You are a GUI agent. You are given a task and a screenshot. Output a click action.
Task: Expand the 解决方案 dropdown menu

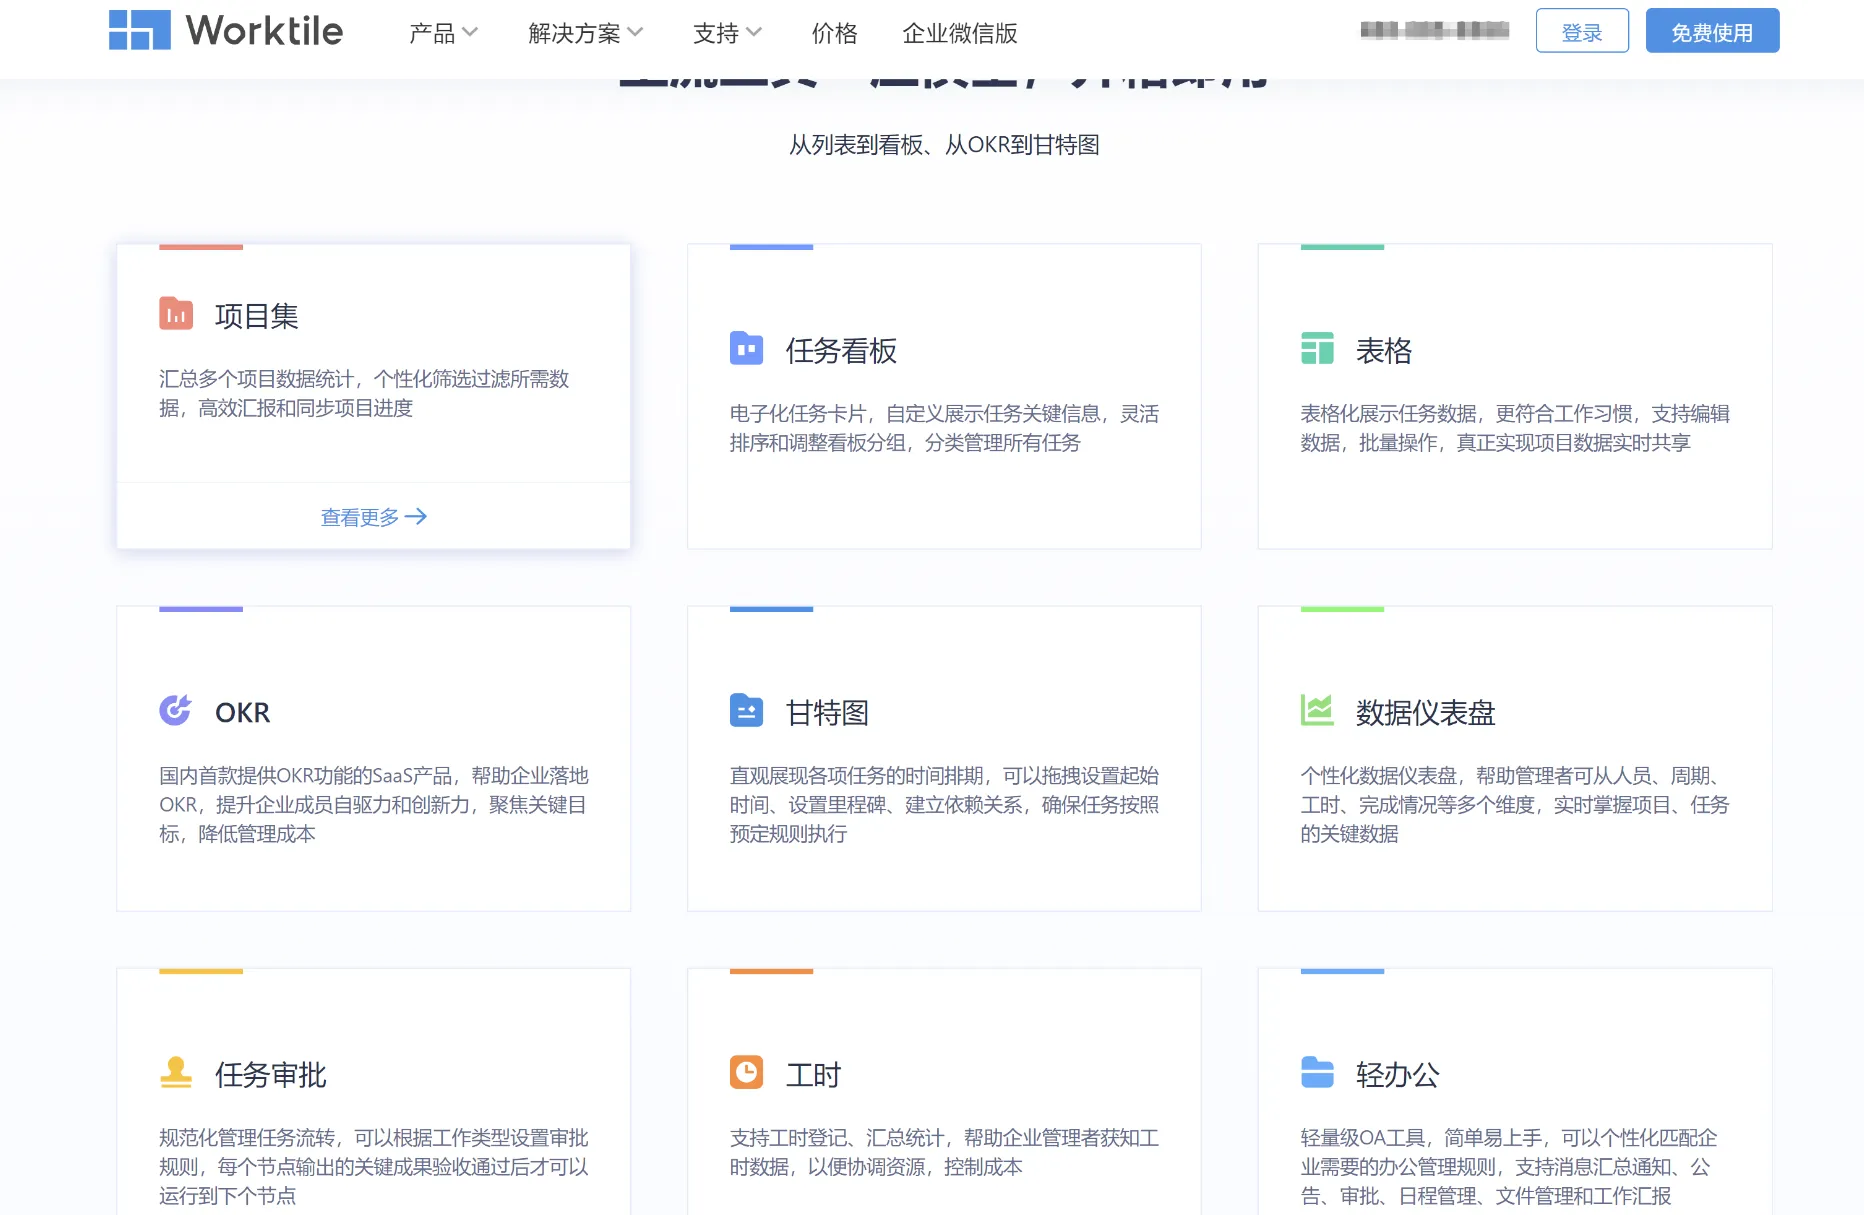(586, 33)
